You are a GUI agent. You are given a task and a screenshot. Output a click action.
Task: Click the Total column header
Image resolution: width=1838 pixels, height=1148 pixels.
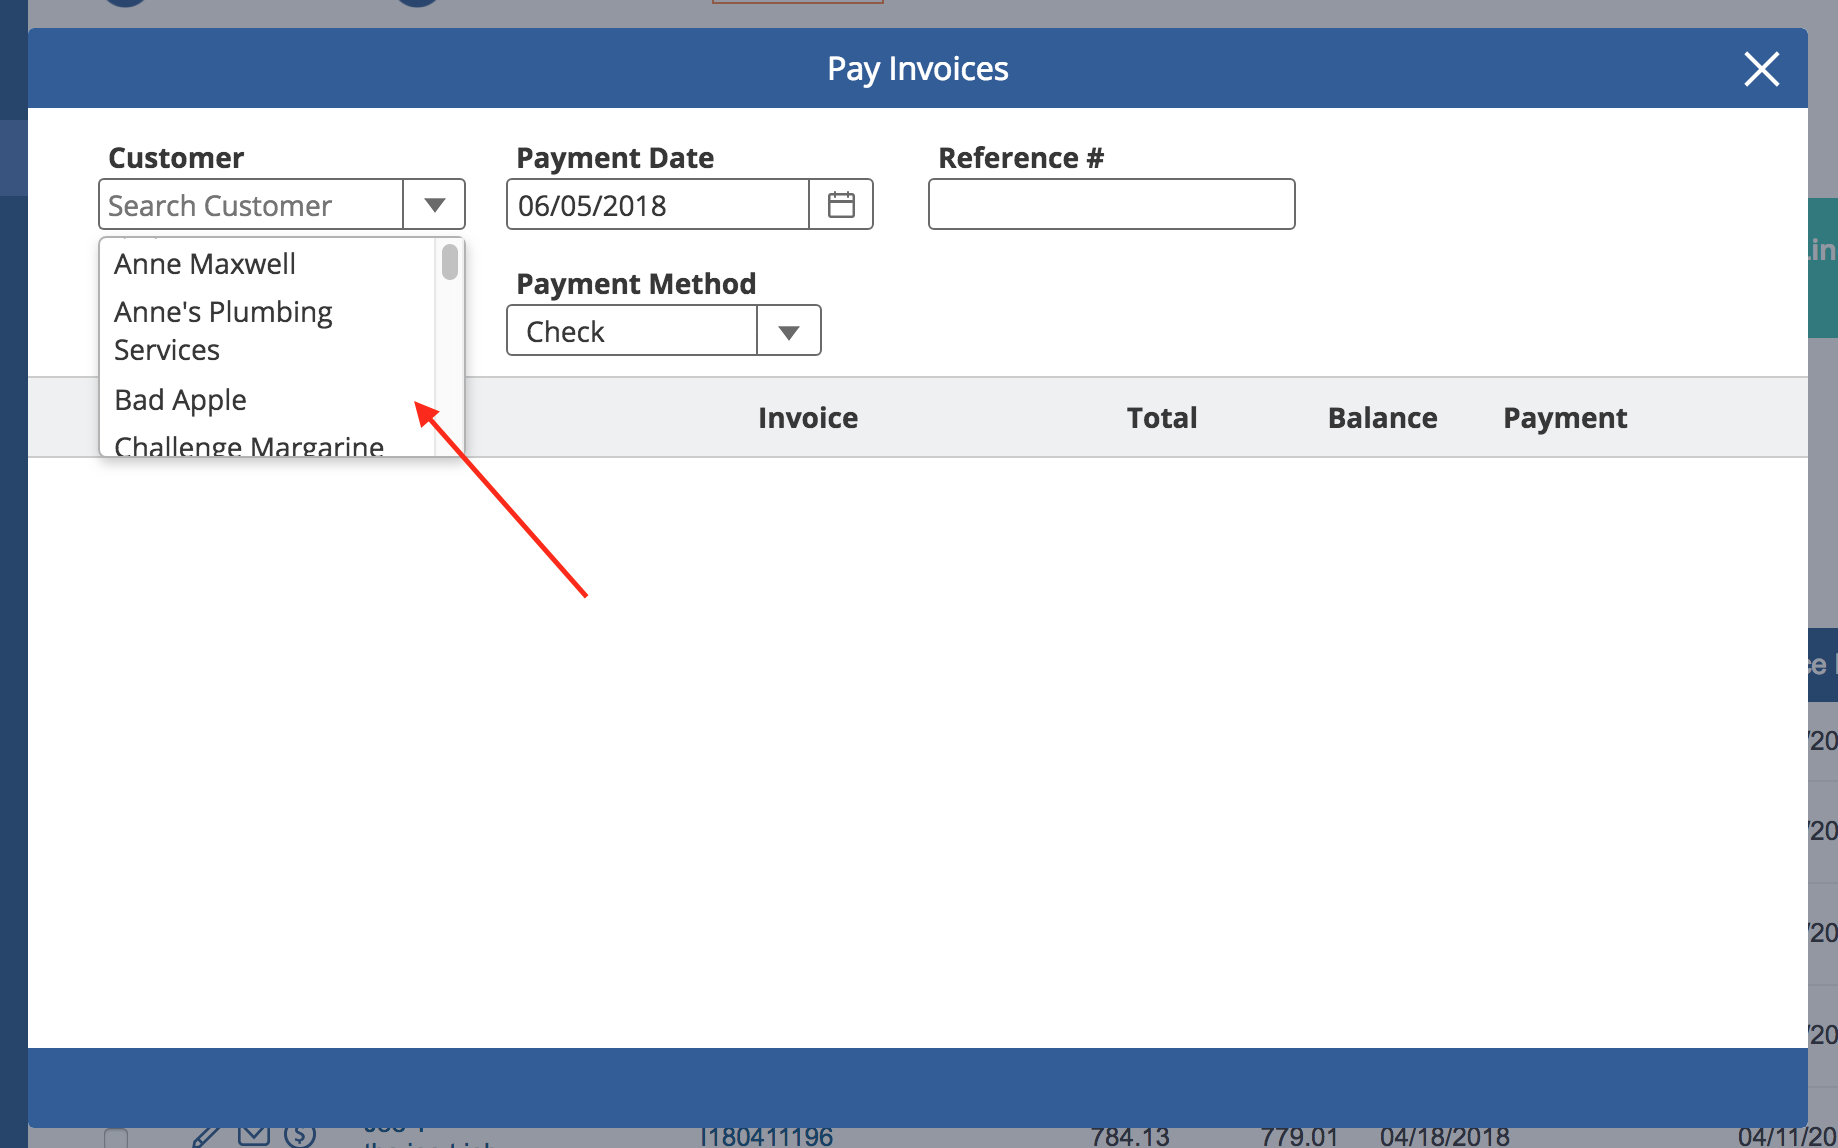tap(1161, 418)
